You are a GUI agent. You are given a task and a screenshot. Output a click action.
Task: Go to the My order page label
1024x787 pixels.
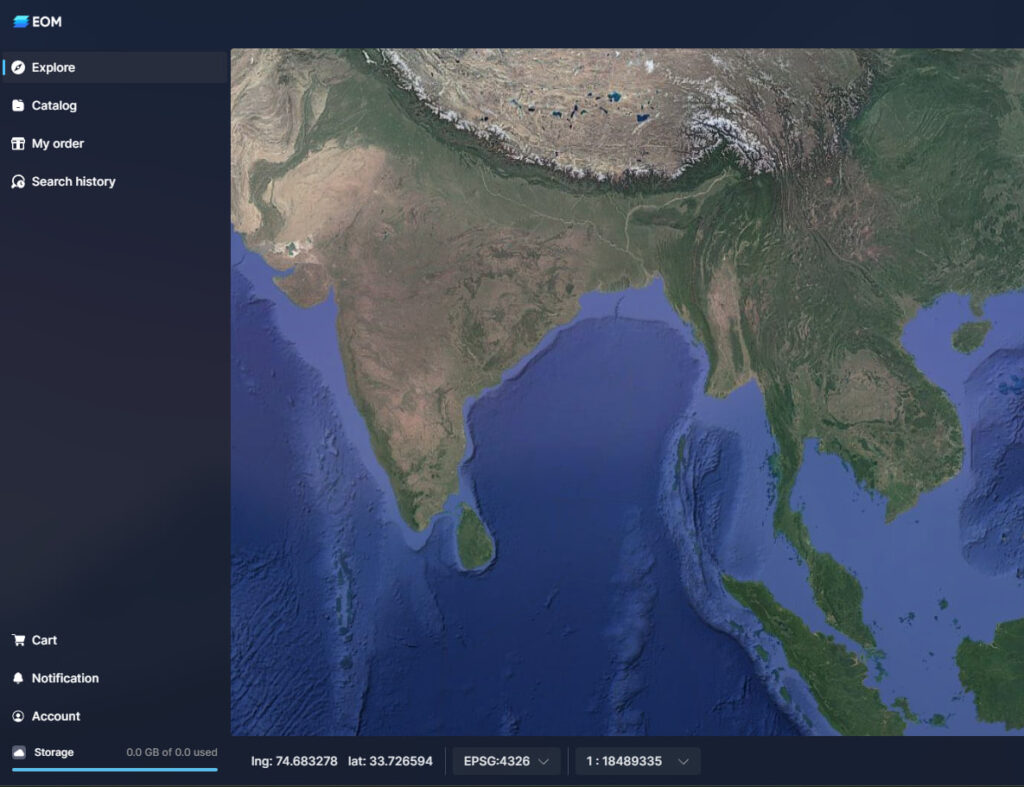(x=58, y=144)
